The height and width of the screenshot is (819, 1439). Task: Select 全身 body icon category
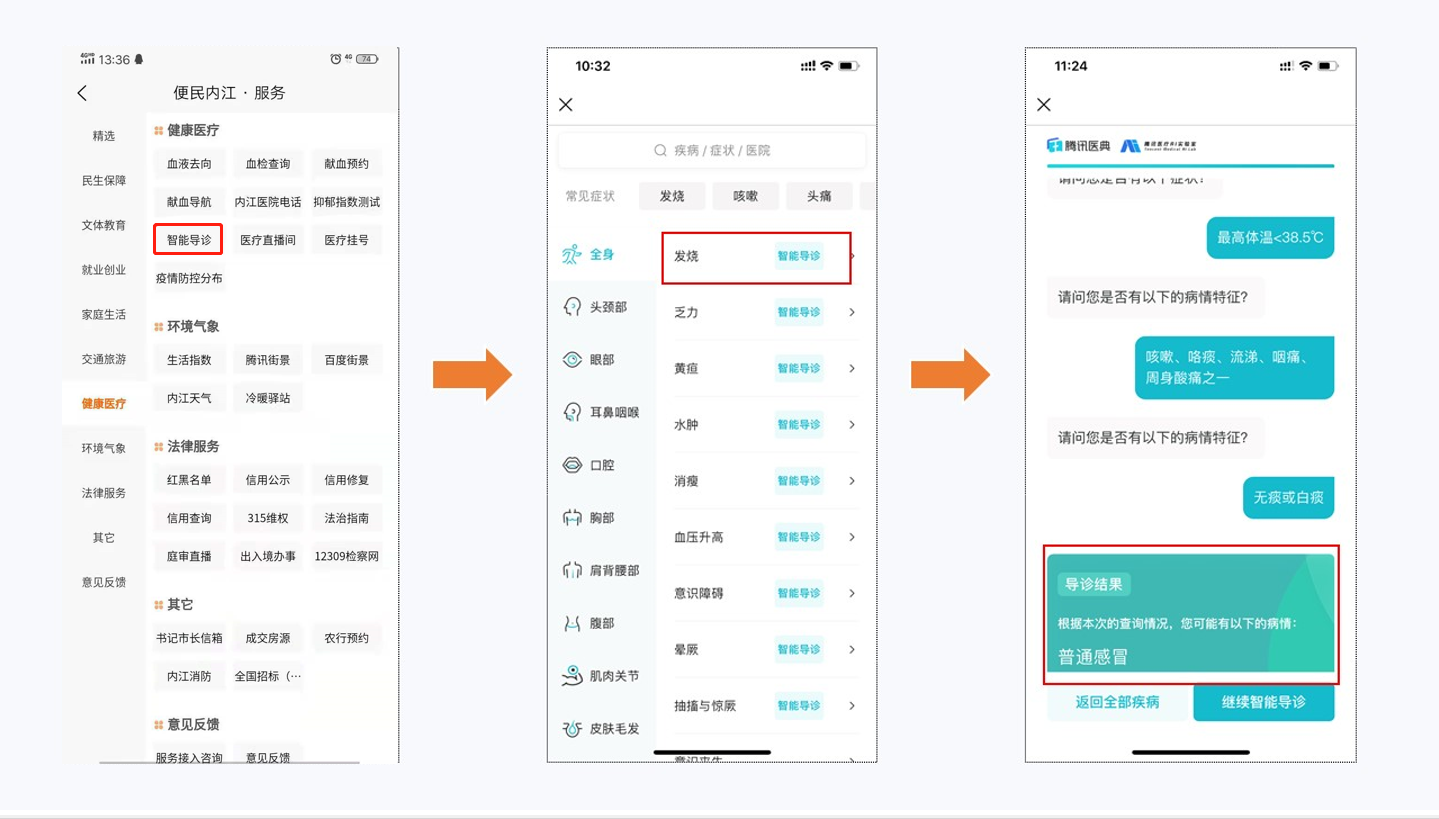click(571, 255)
